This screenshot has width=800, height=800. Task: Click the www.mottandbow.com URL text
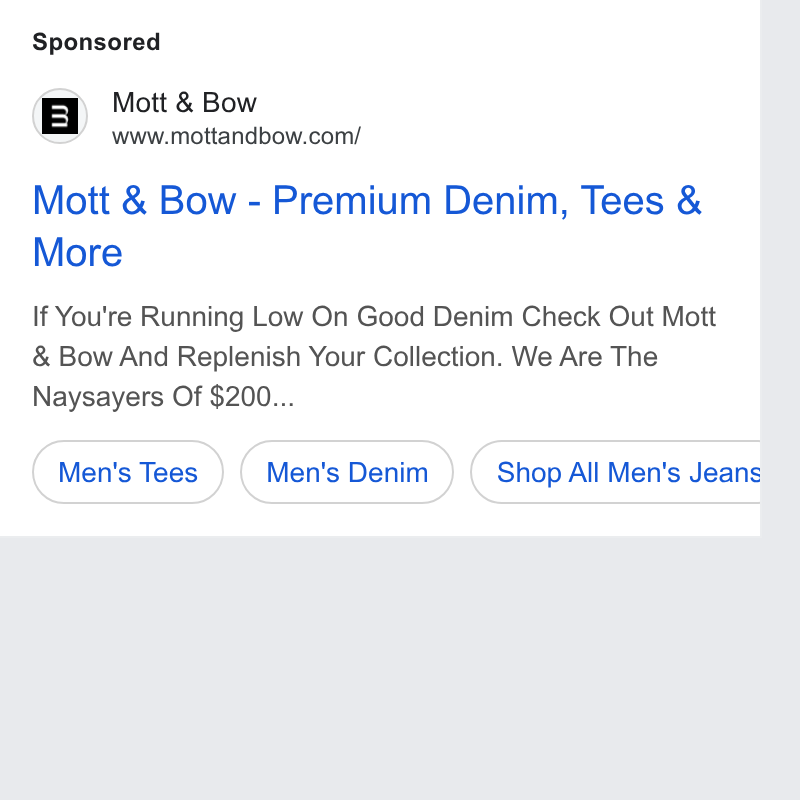(236, 136)
